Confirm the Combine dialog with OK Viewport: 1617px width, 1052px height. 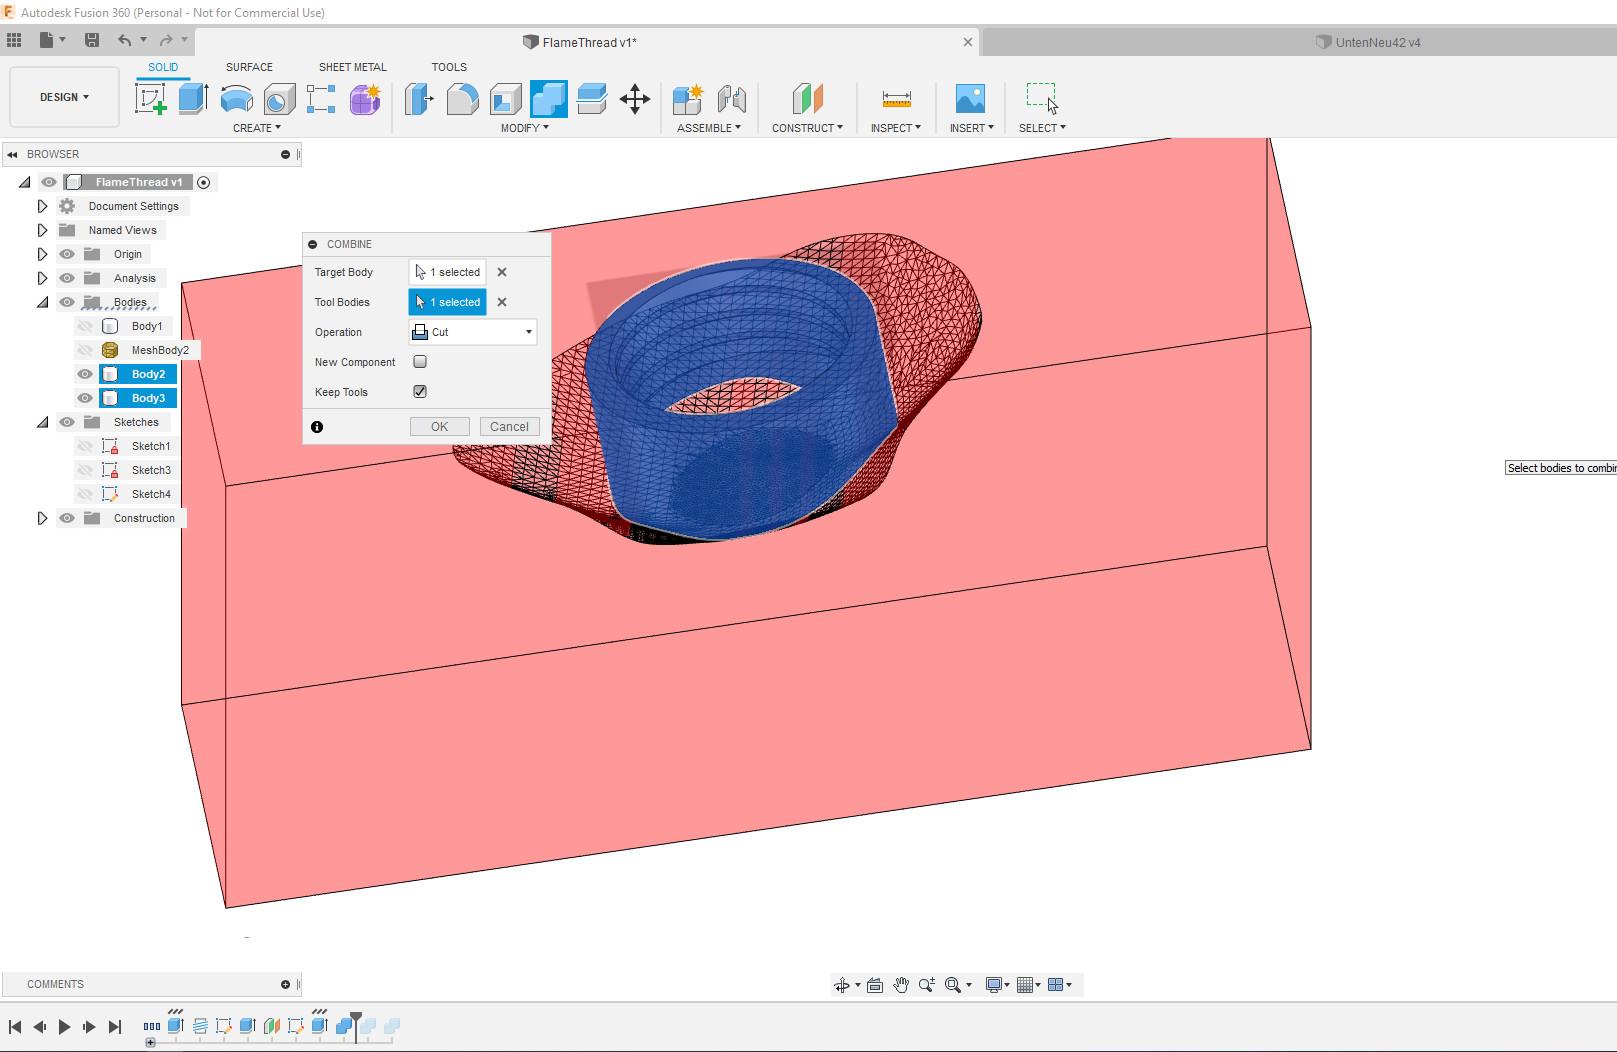(439, 427)
